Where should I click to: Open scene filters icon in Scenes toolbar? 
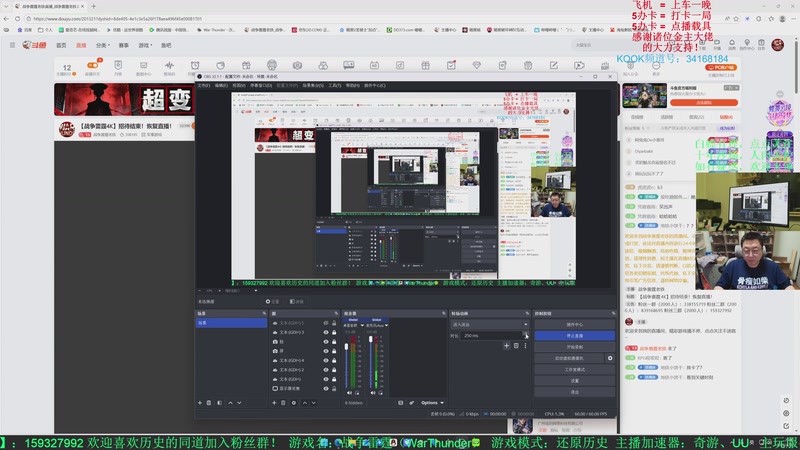219,403
